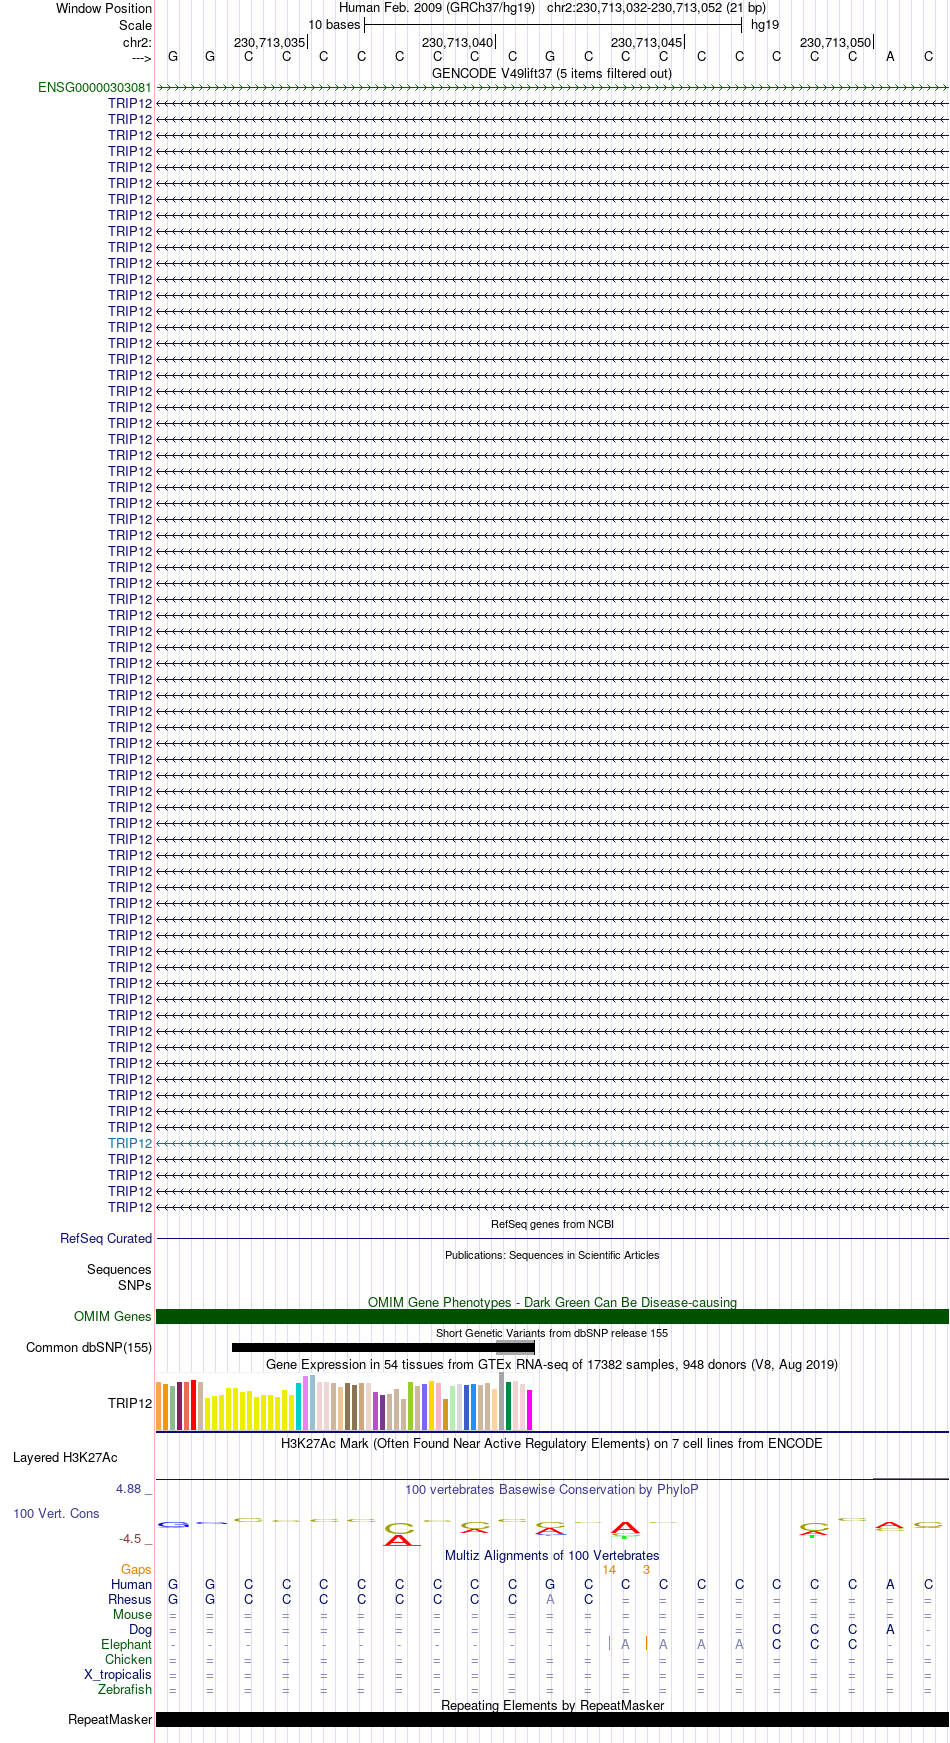Click the Zebrafish alignment row label
This screenshot has width=950, height=1743.
click(x=125, y=1690)
